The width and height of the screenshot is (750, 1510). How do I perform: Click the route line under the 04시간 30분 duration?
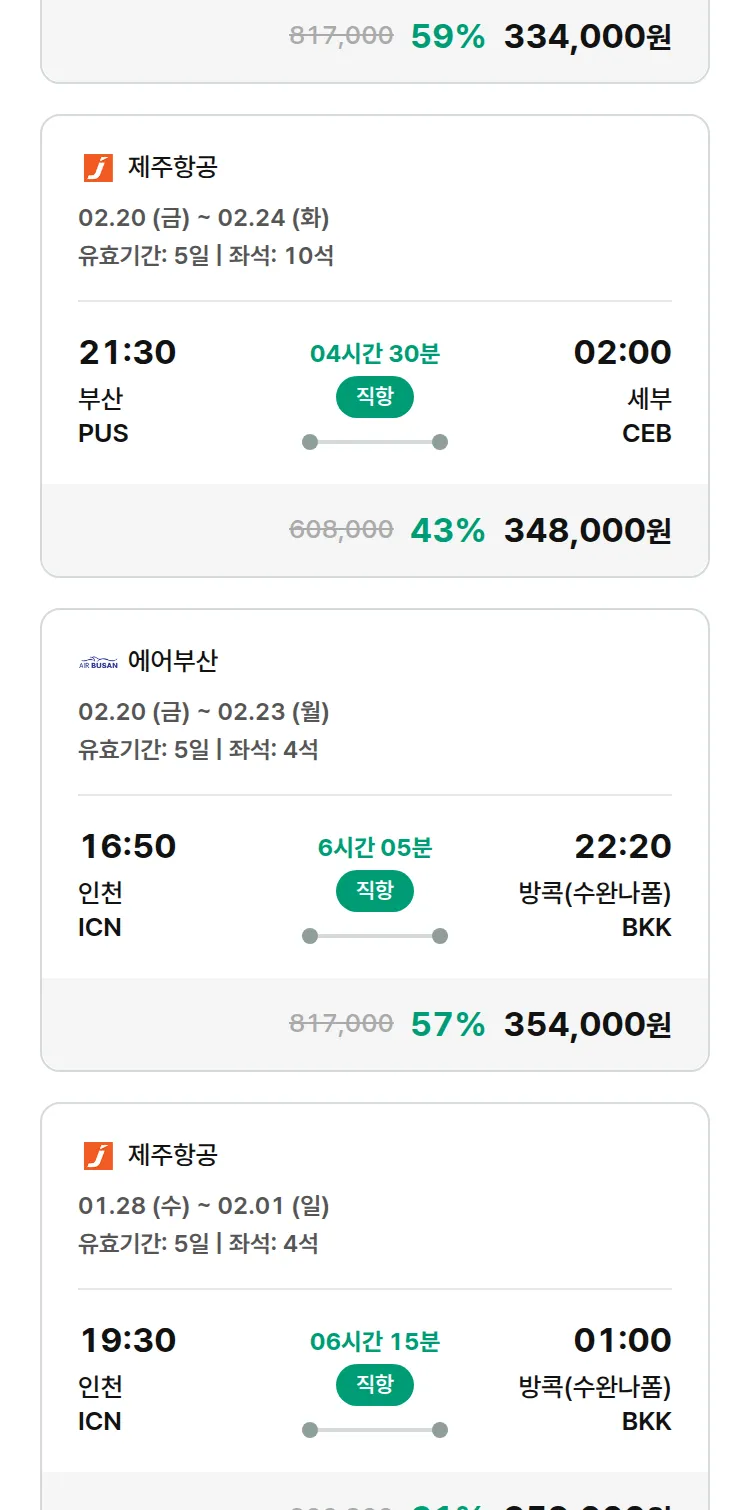point(375,442)
